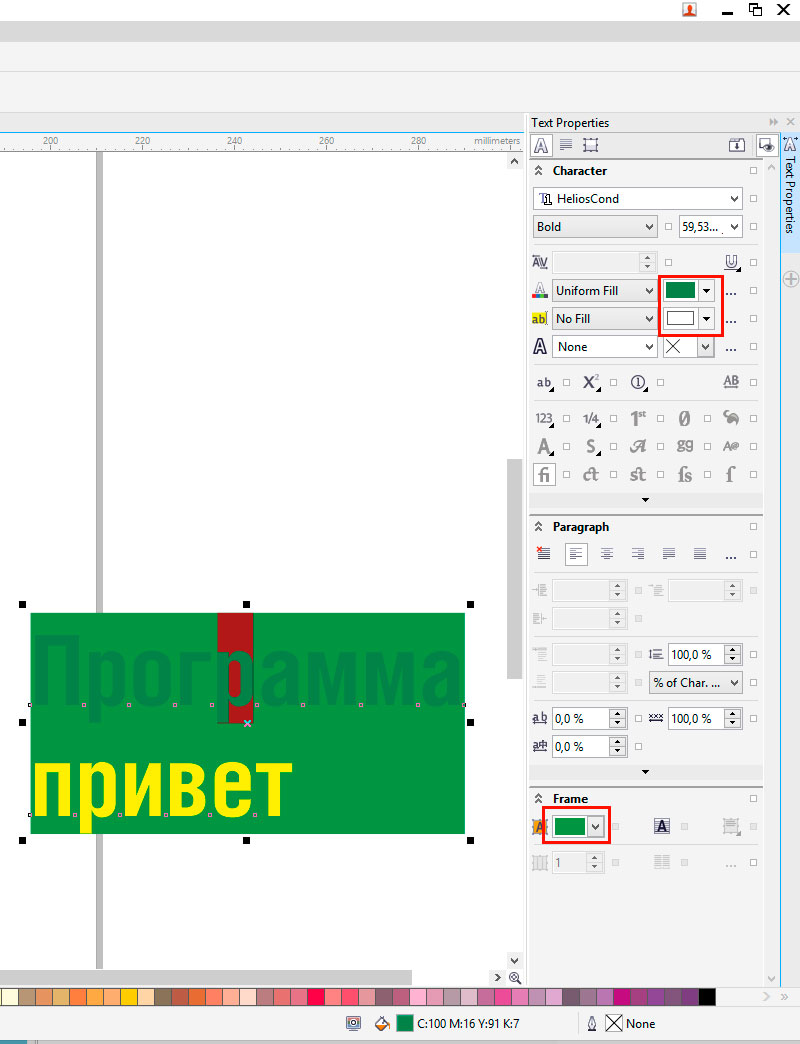The height and width of the screenshot is (1044, 800).
Task: Click the slashed zero icon
Action: (684, 418)
